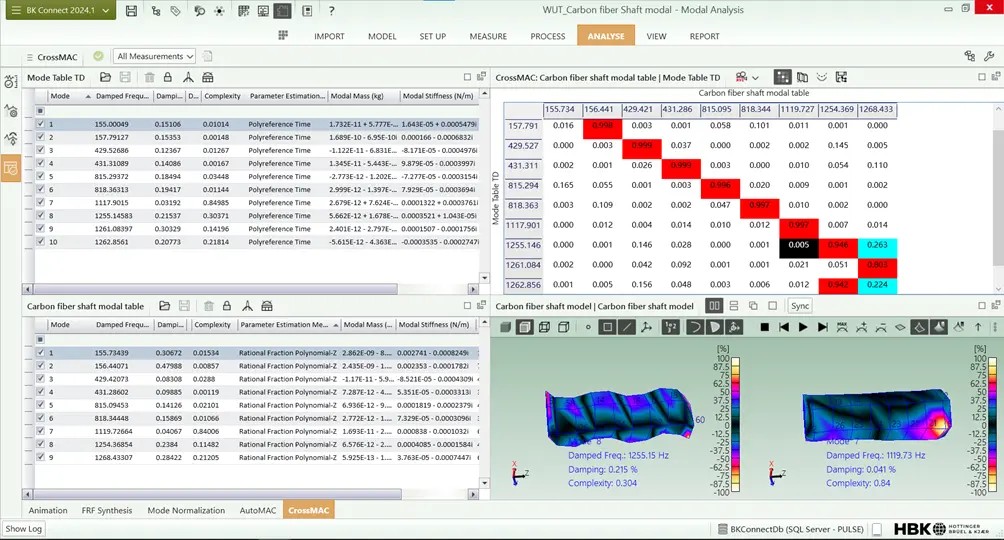The image size is (1004, 540).
Task: Open the grid launcher icon beside IMPORT
Action: pos(283,35)
